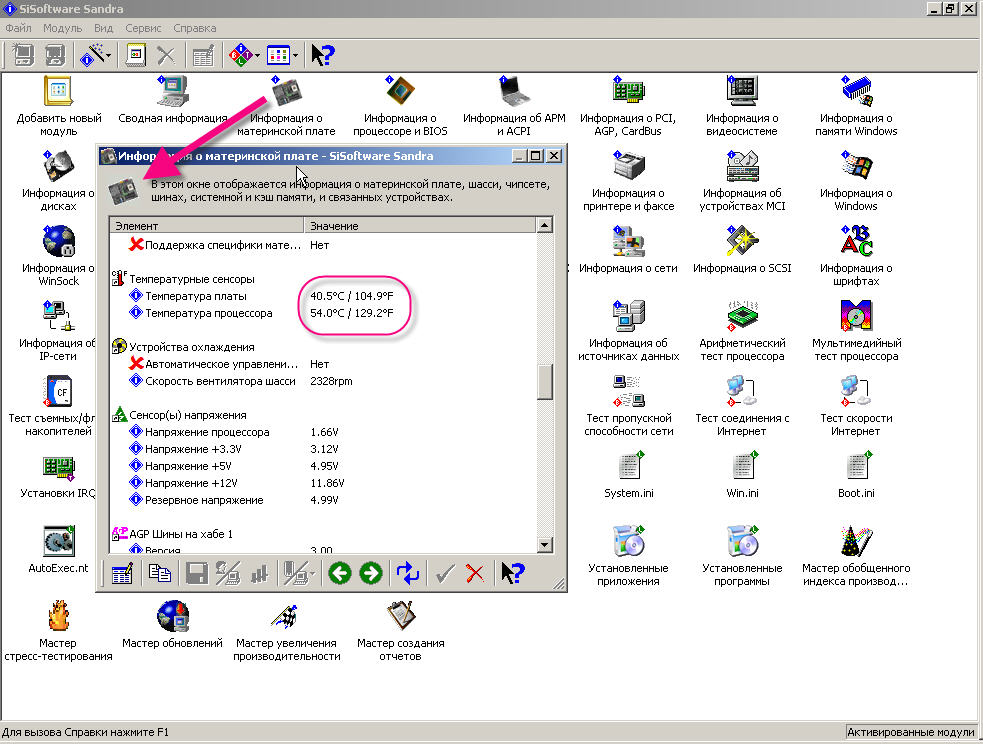Open Установленные программы module
Screen dimensions: 983x744
[x=742, y=557]
